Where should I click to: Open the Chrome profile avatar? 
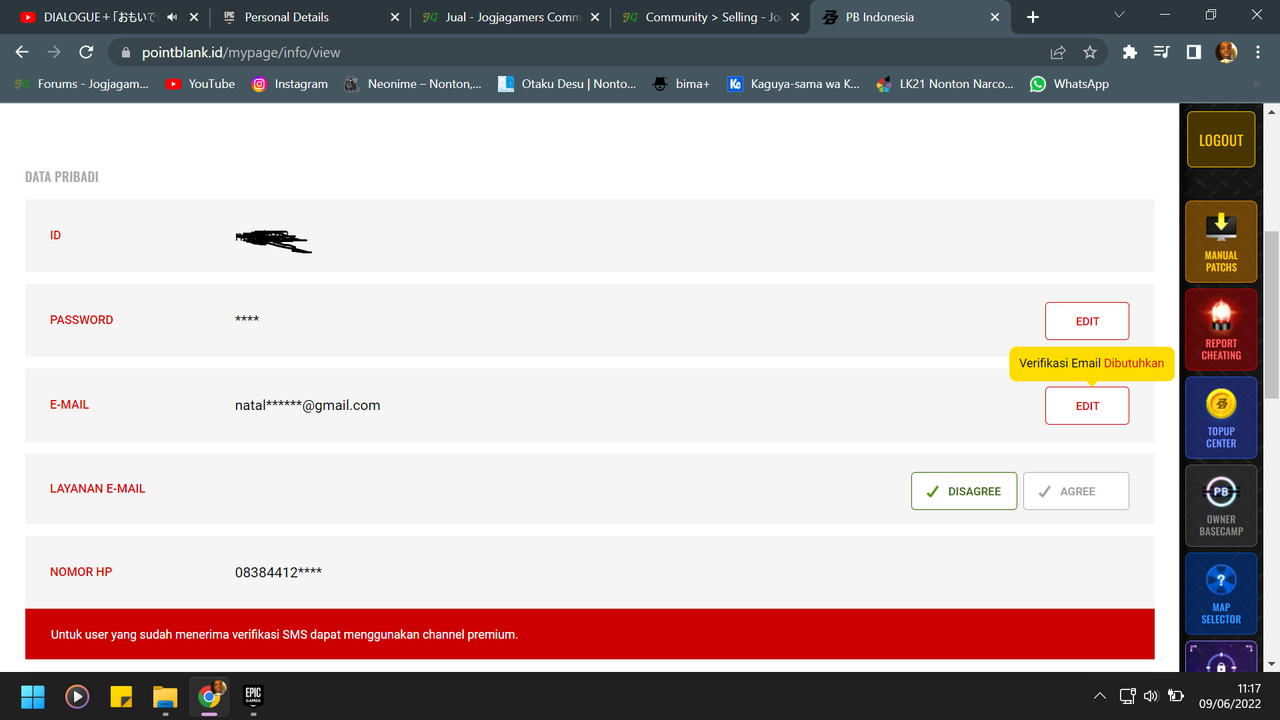[1226, 52]
